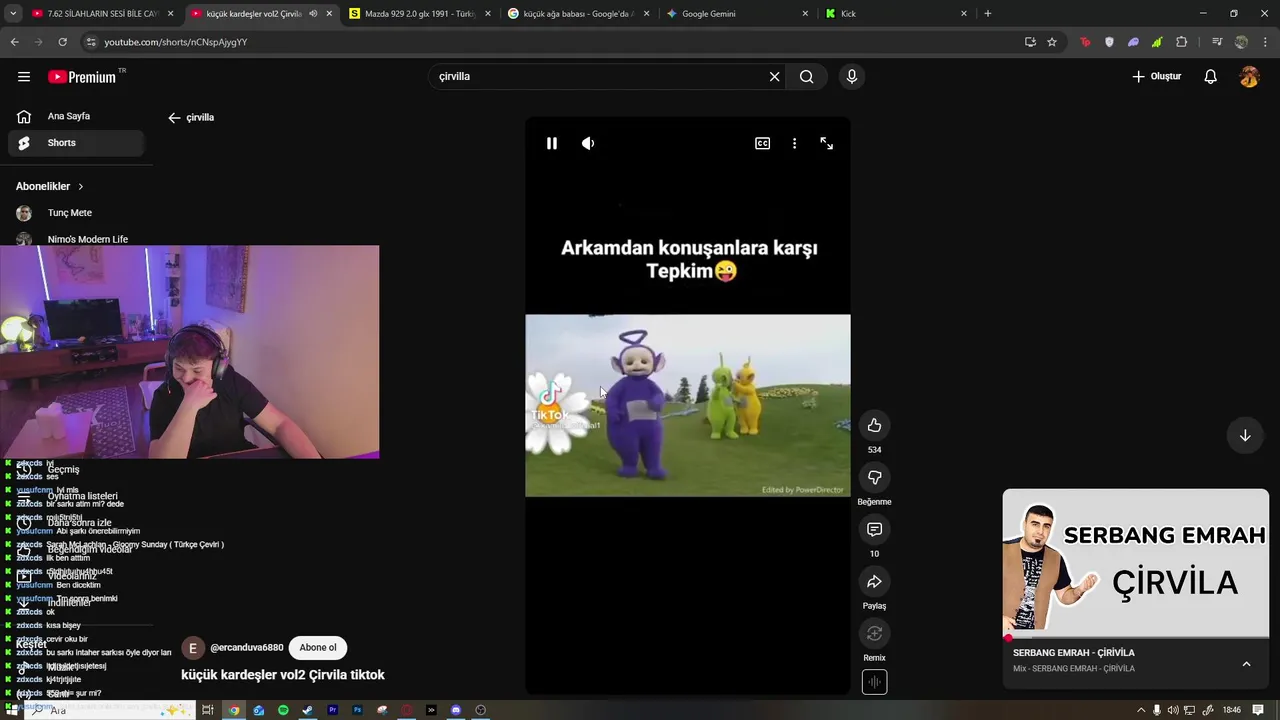
Task: Toggle closed captions on the Short
Action: tap(762, 143)
